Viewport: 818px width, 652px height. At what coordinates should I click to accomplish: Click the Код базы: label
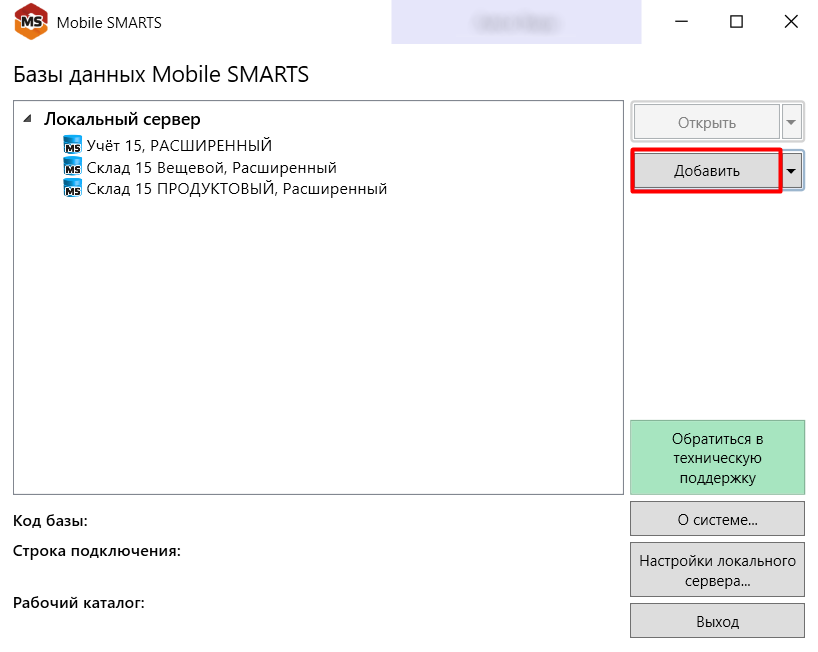tap(50, 521)
